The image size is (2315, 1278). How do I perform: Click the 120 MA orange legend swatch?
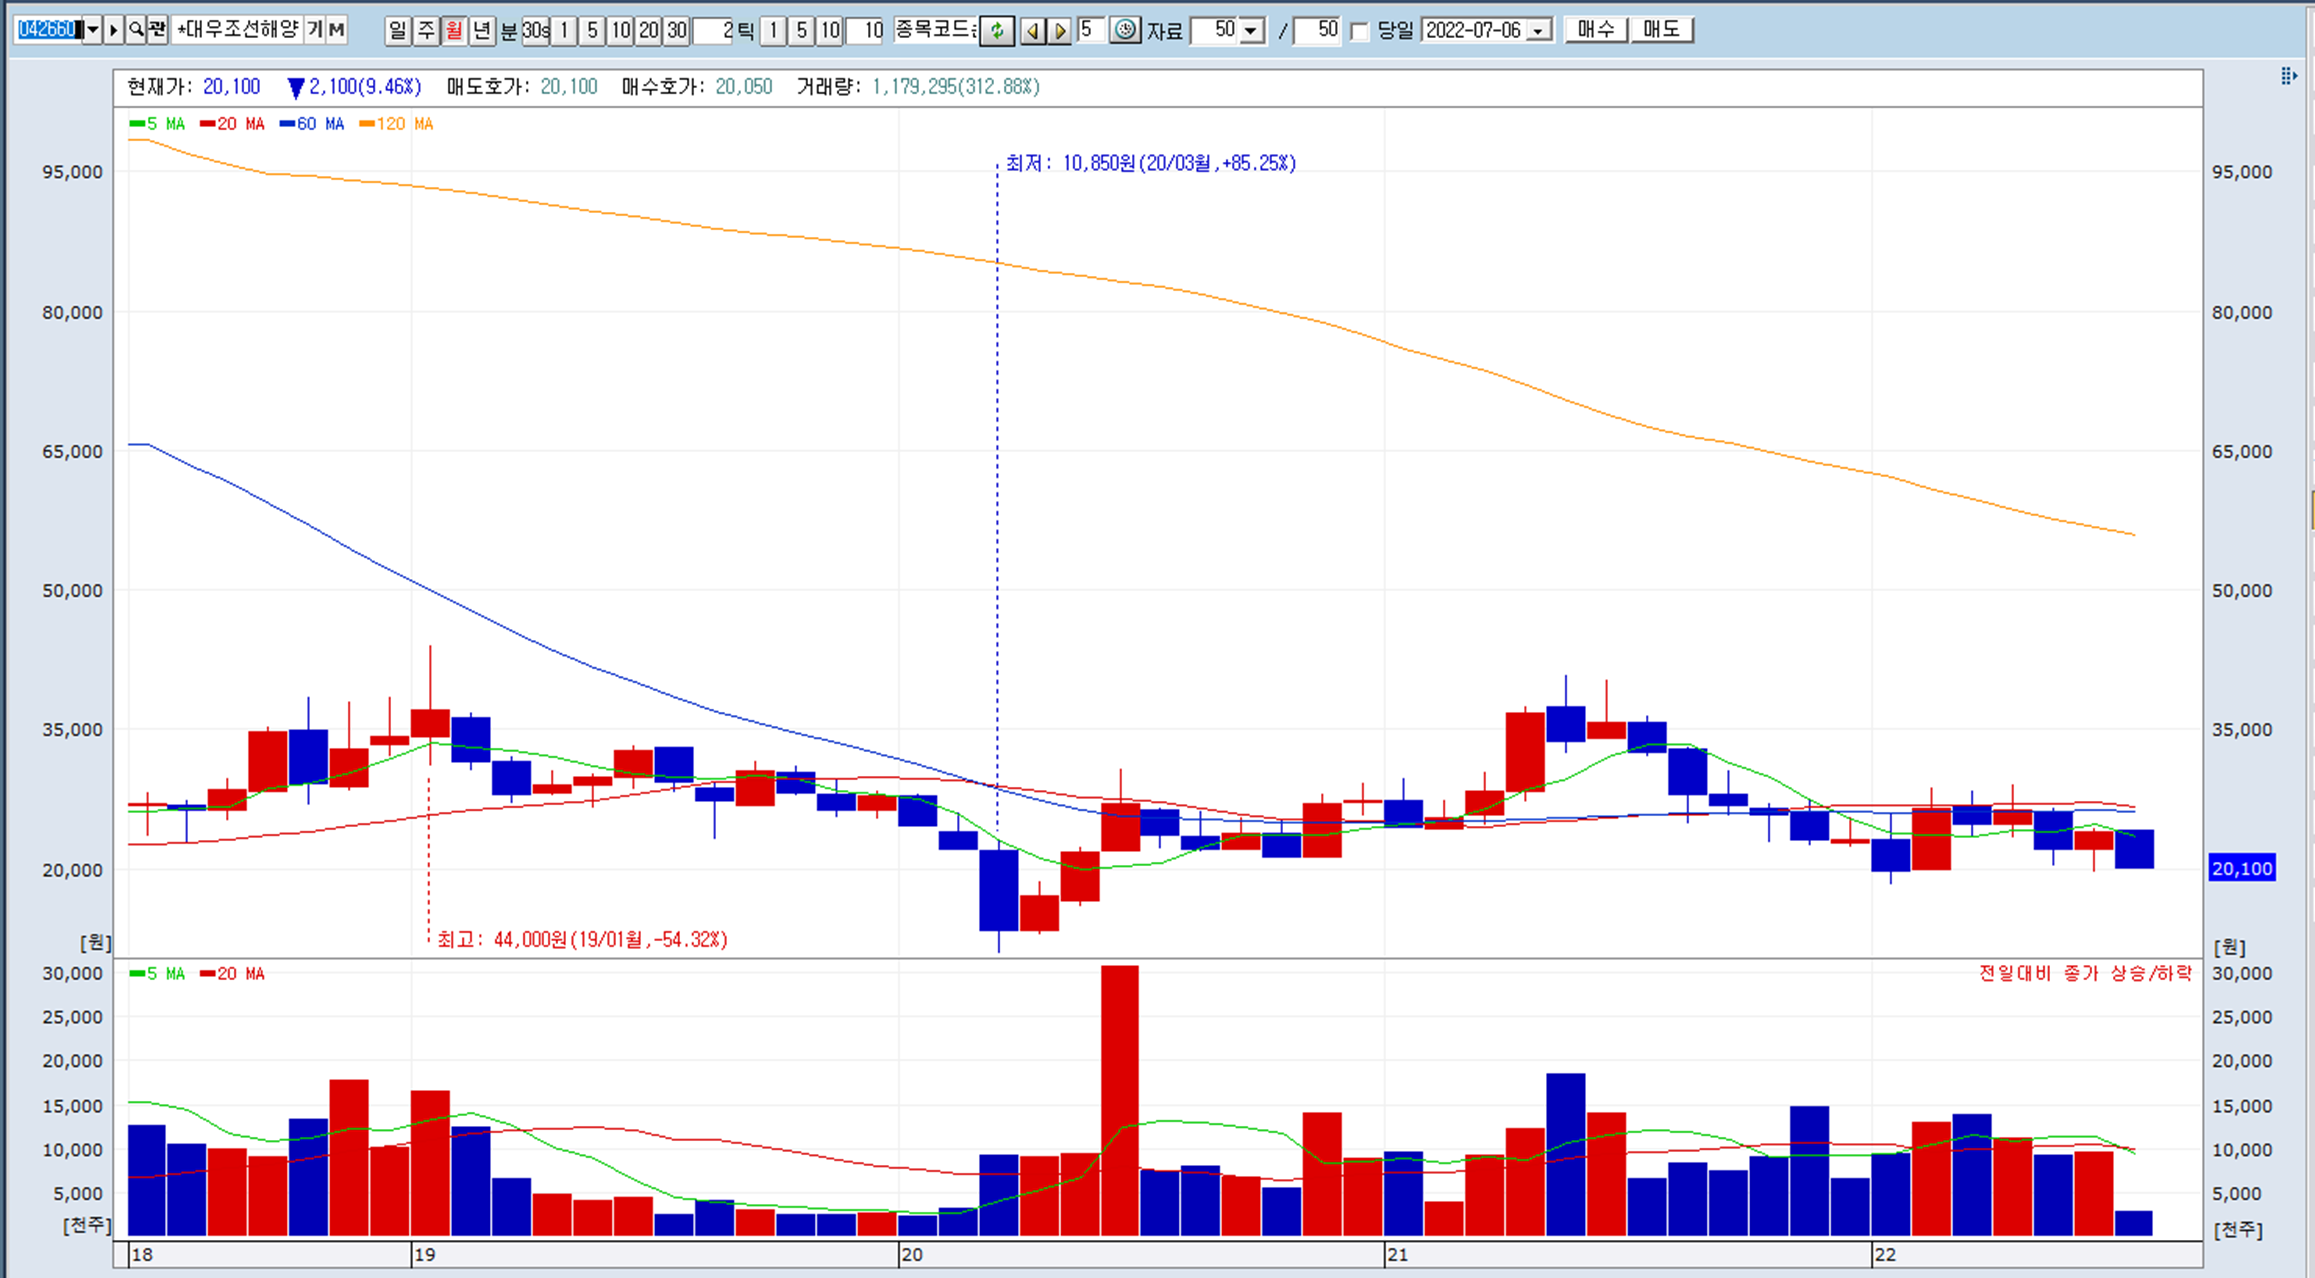[367, 124]
